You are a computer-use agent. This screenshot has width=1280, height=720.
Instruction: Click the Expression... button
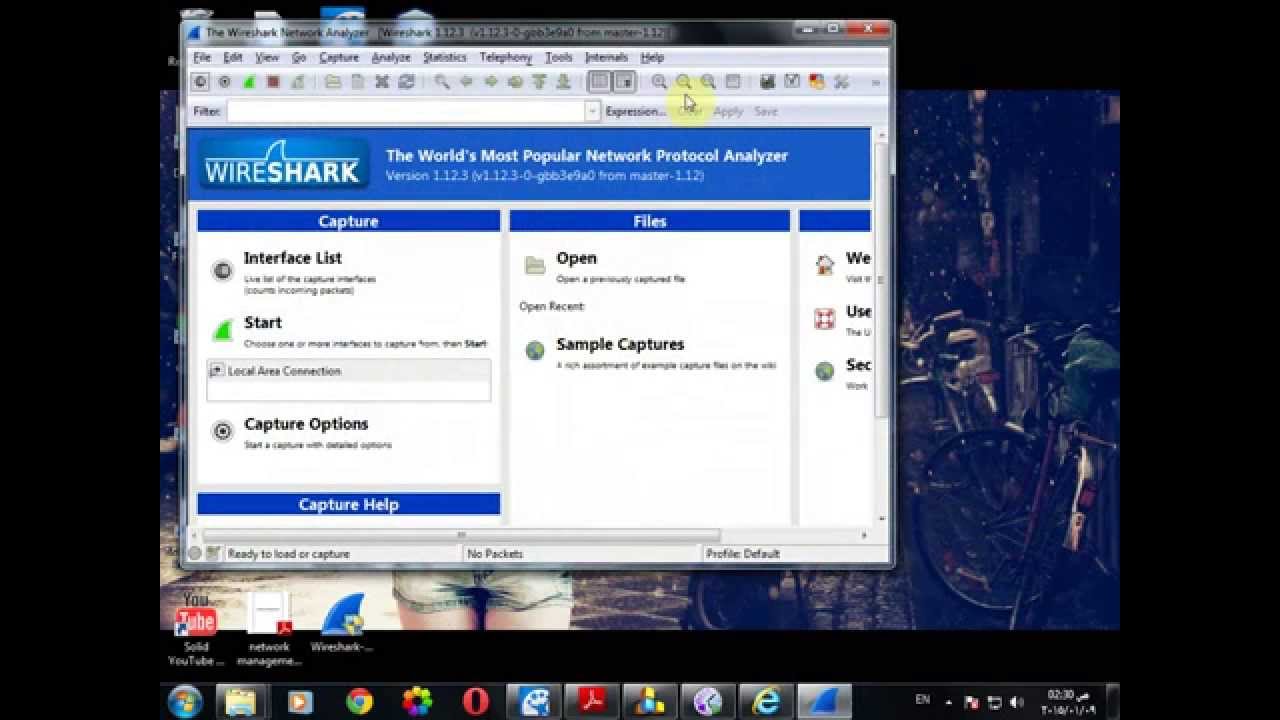click(635, 112)
